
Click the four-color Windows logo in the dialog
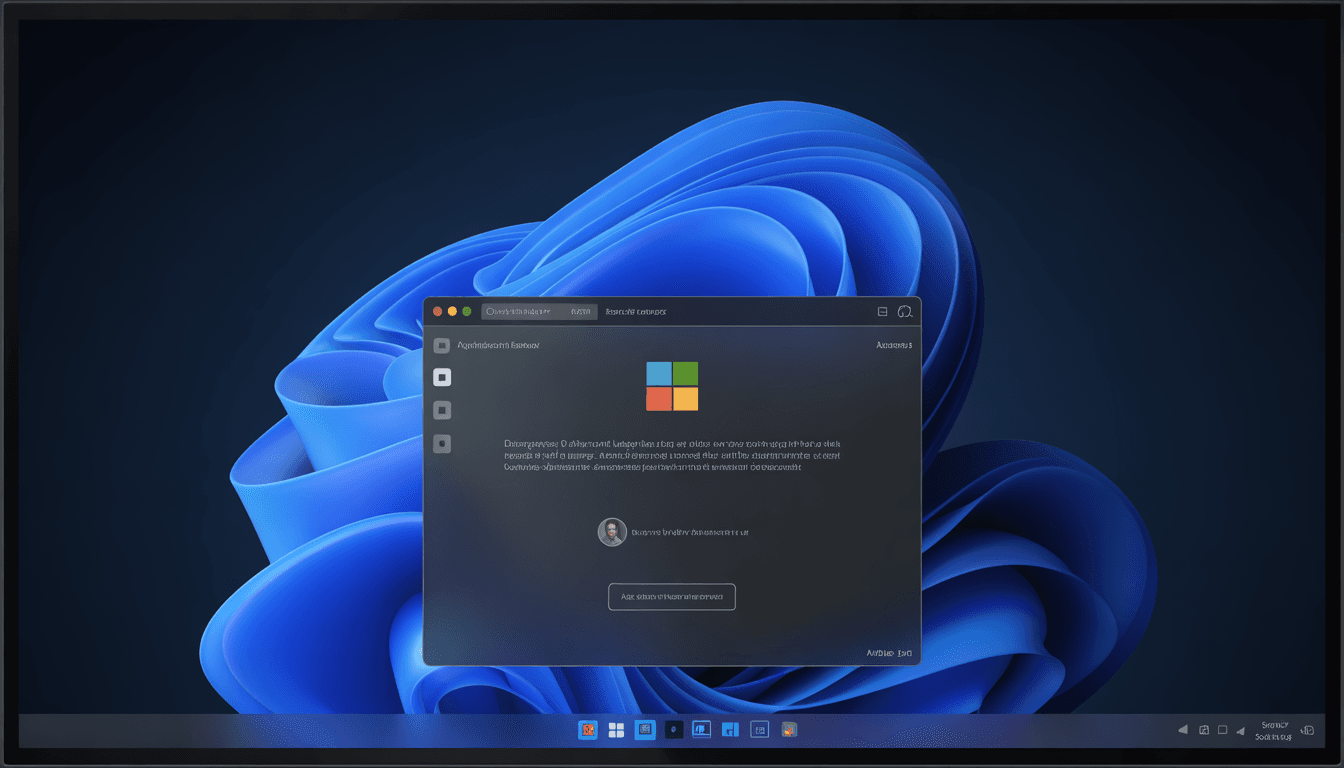click(672, 386)
